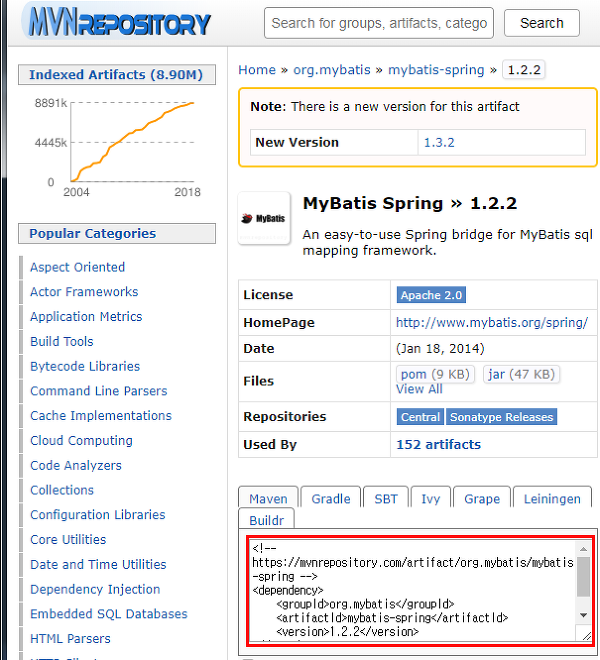
Task: Open org.mybatis breadcrumb link
Action: click(x=332, y=69)
